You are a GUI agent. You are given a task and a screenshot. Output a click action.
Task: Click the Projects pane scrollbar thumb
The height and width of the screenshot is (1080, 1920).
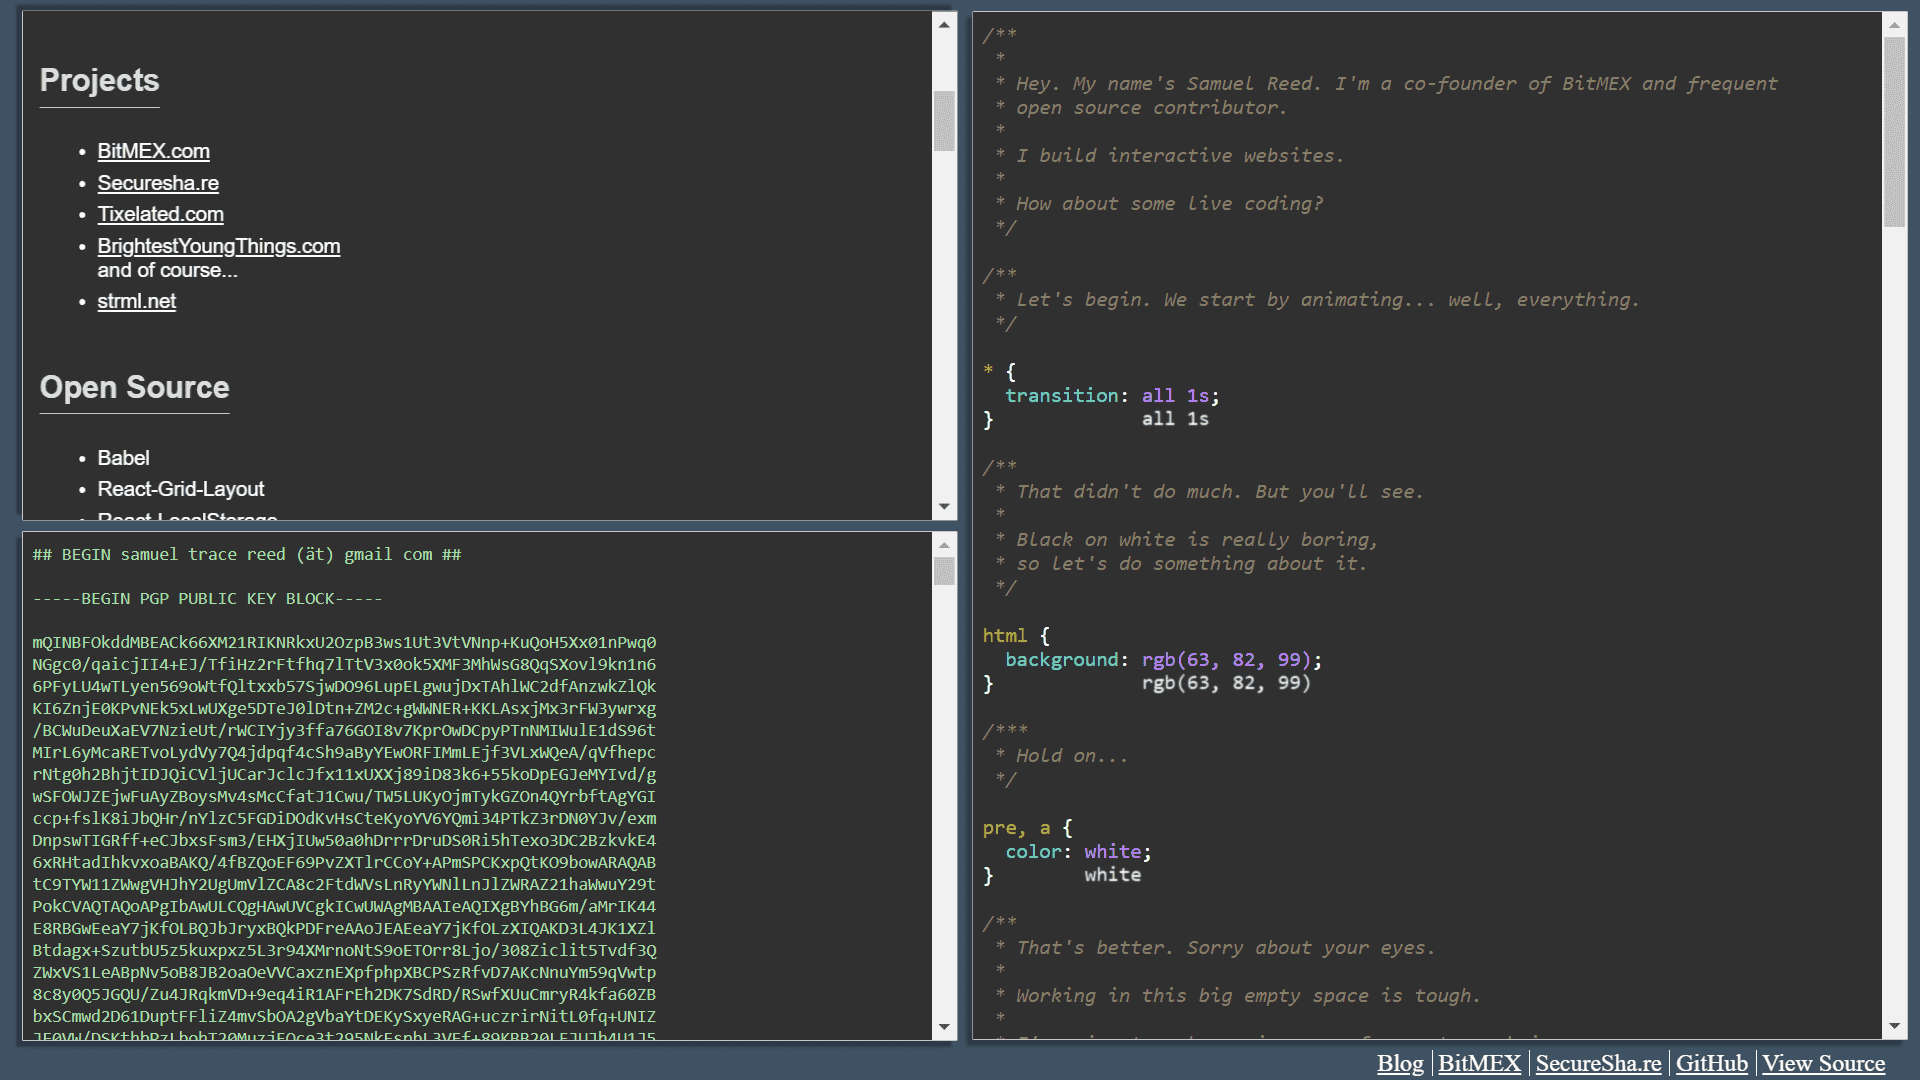[944, 121]
